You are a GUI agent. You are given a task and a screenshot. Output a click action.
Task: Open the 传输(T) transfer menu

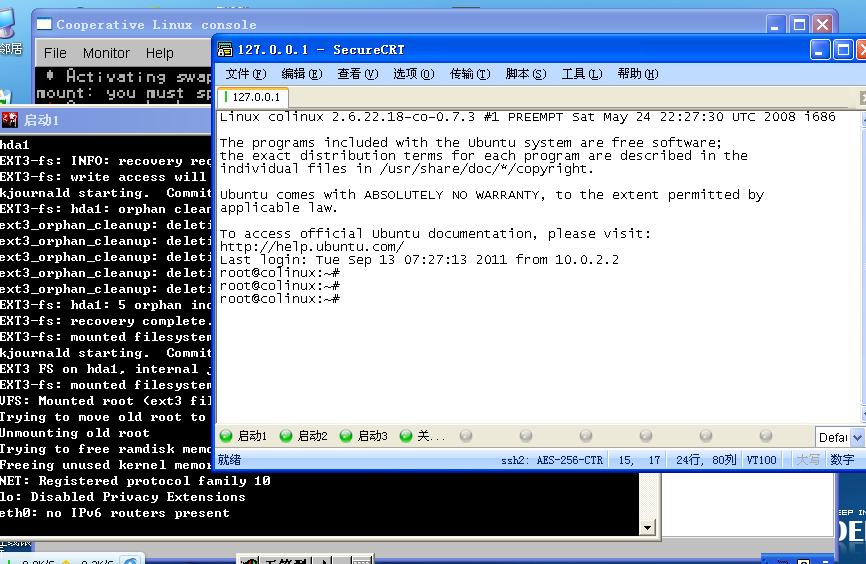pyautogui.click(x=469, y=74)
